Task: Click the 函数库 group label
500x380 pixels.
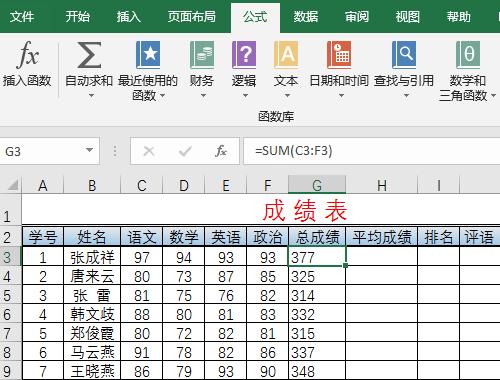Action: click(276, 116)
